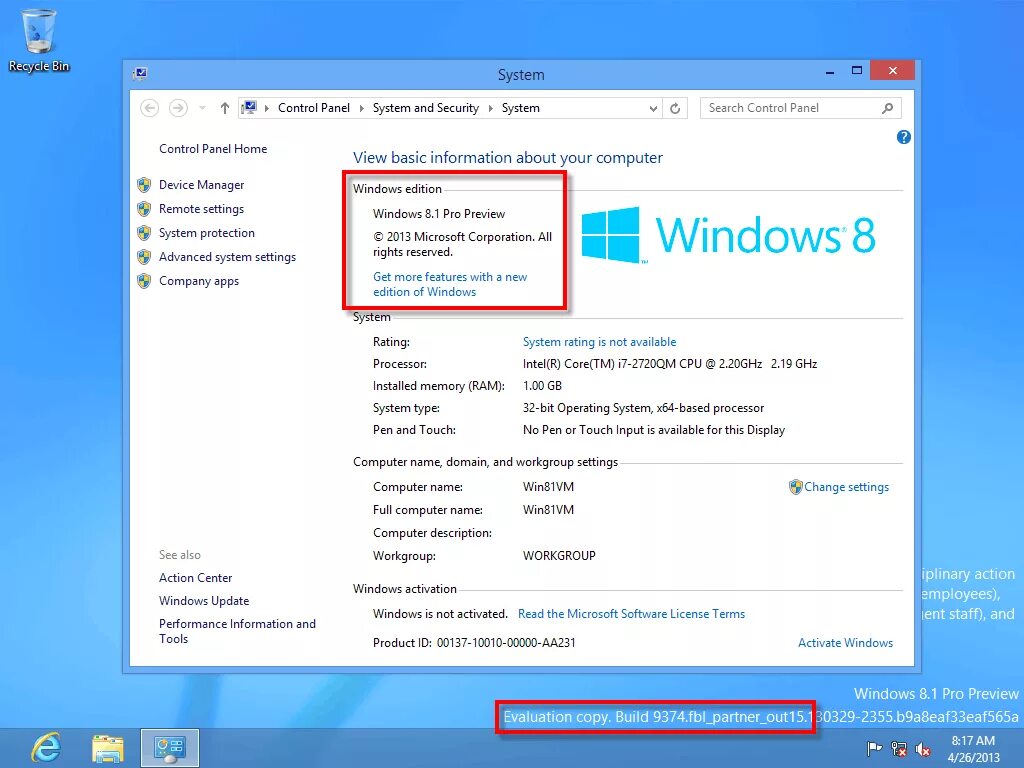The image size is (1024, 768).
Task: Click Change settings link
Action: point(846,487)
